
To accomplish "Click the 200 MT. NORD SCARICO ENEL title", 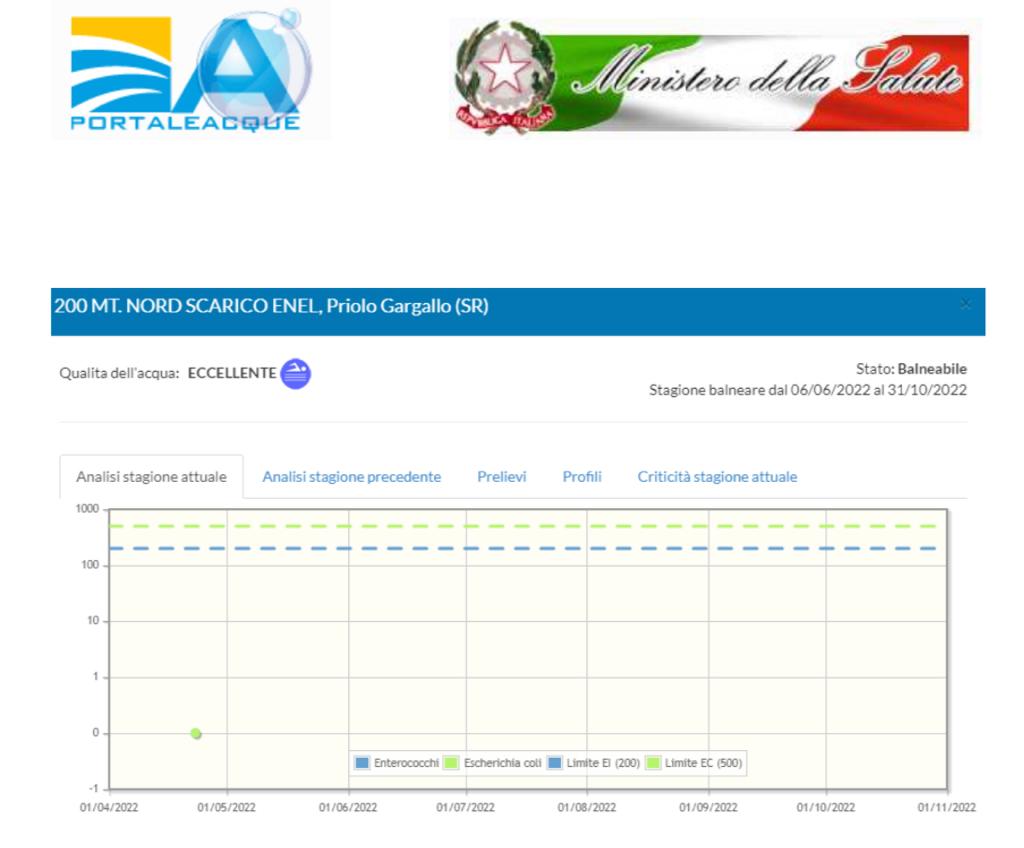I will click(x=270, y=307).
